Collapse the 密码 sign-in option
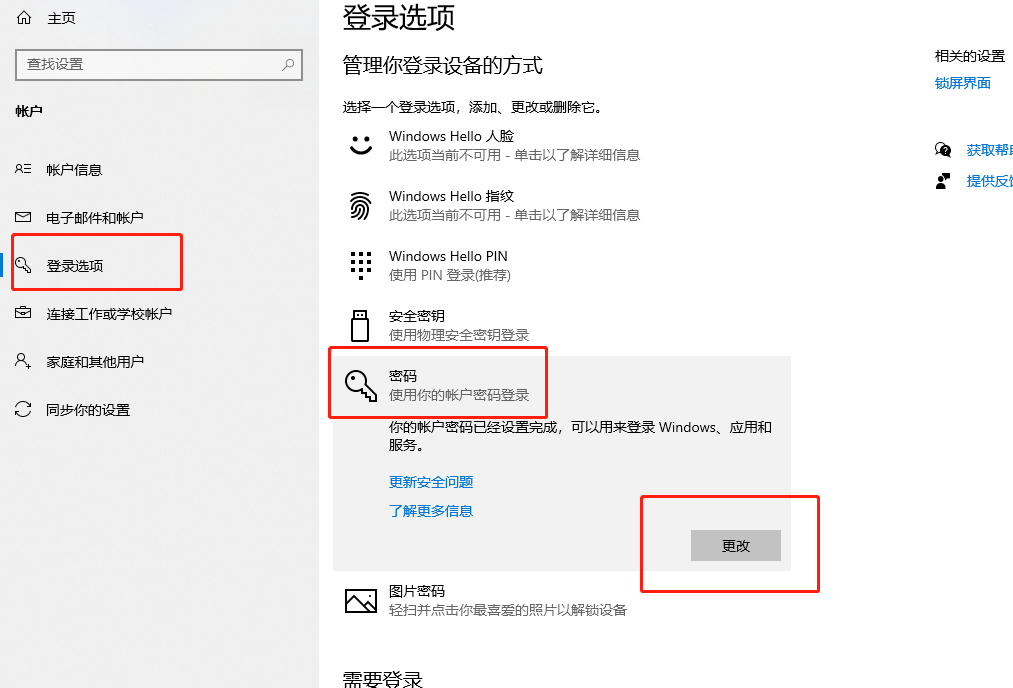 pos(562,386)
